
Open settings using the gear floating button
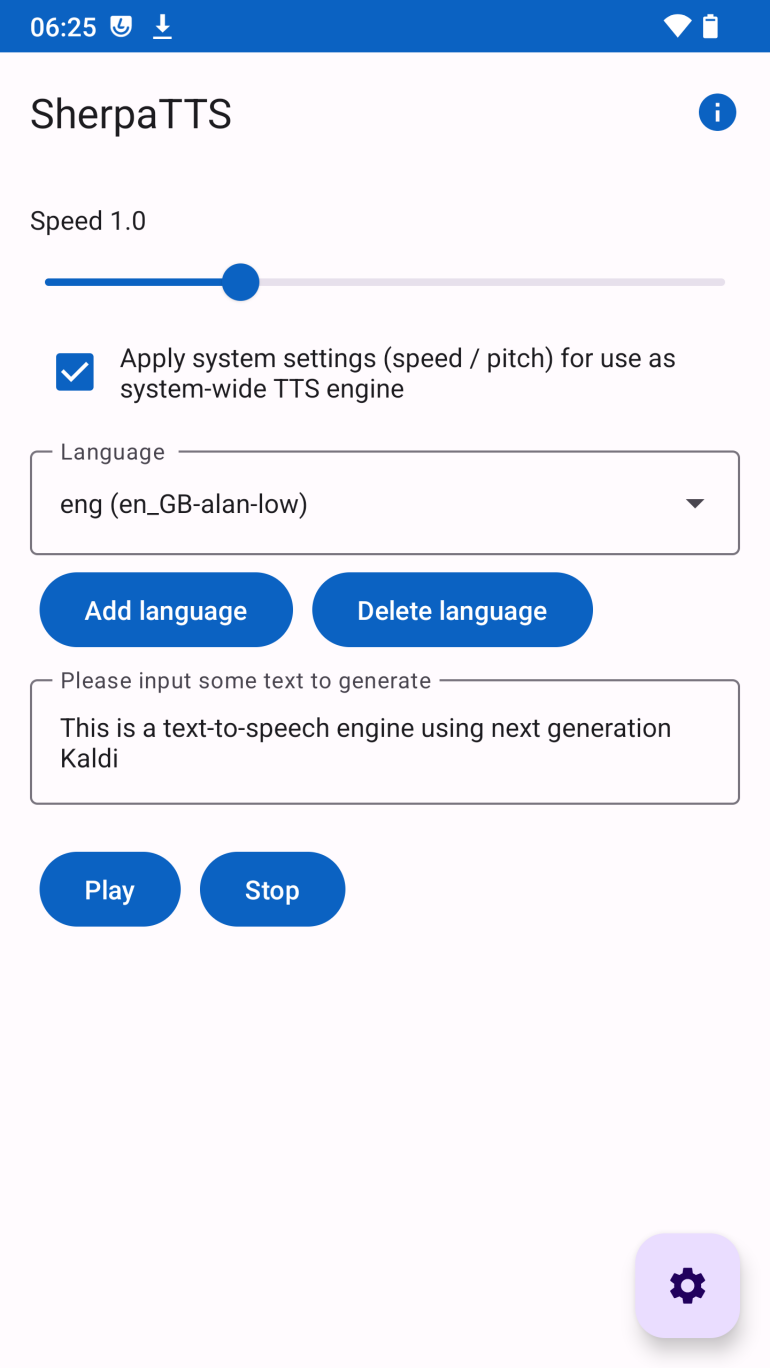pos(687,1286)
